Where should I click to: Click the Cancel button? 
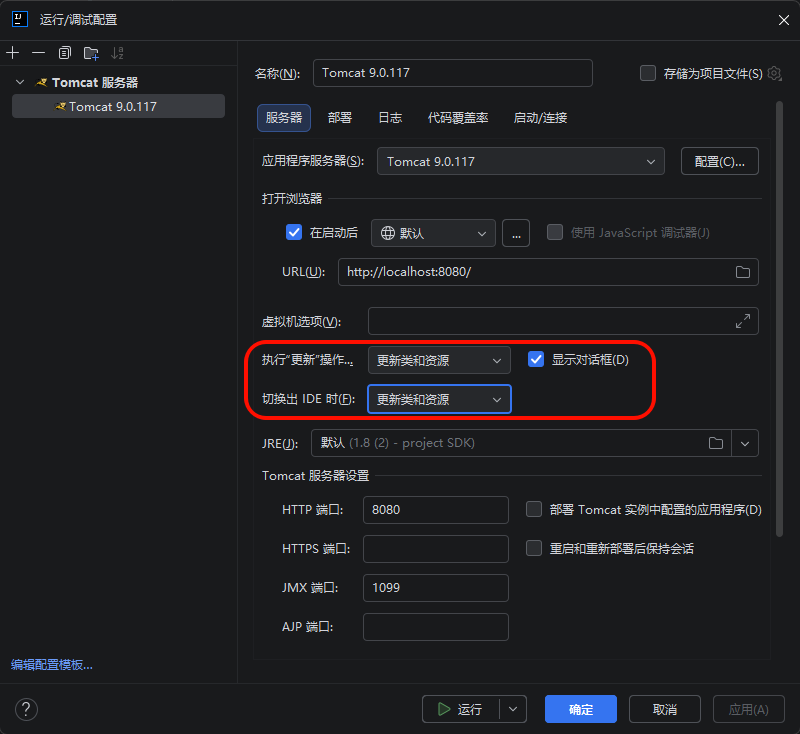665,709
